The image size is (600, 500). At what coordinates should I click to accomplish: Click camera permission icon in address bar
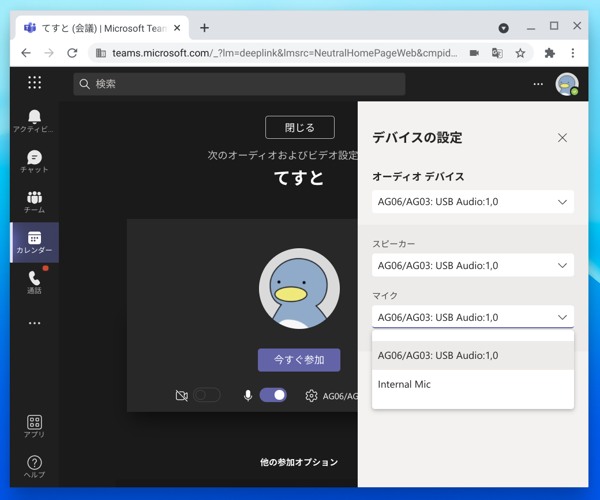pos(474,53)
